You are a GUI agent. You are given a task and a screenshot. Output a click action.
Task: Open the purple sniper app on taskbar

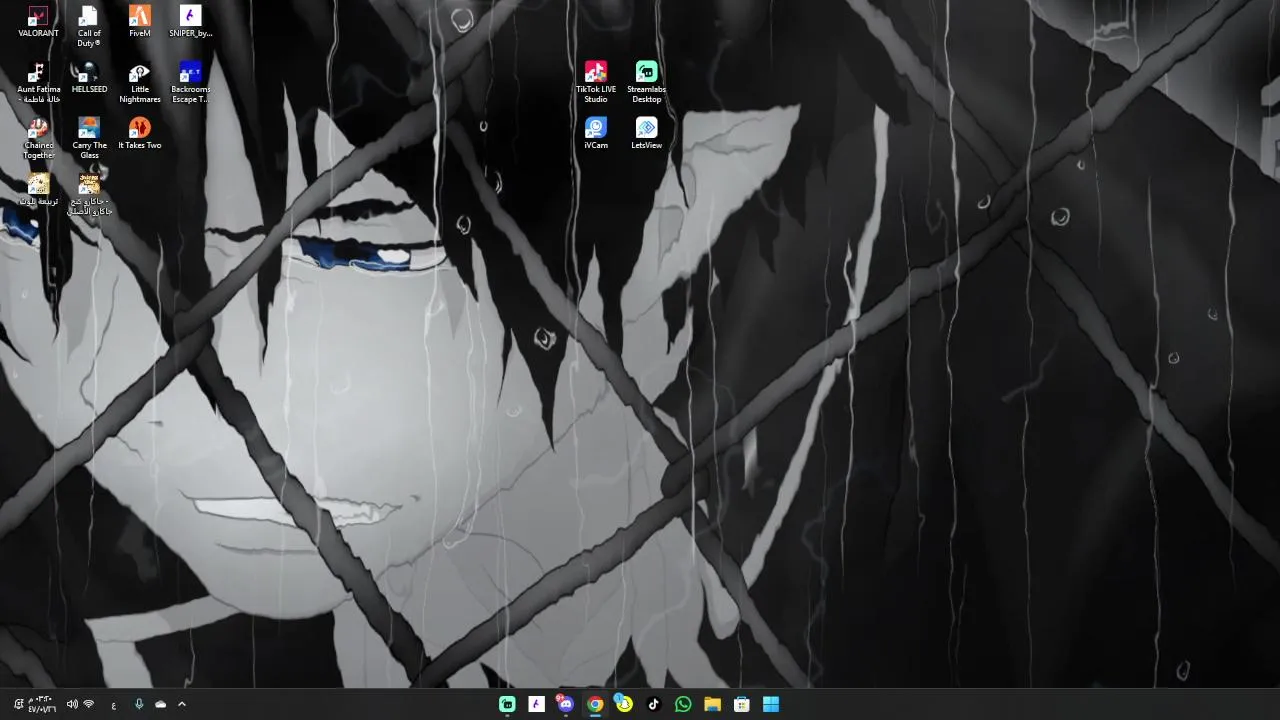[x=536, y=704]
